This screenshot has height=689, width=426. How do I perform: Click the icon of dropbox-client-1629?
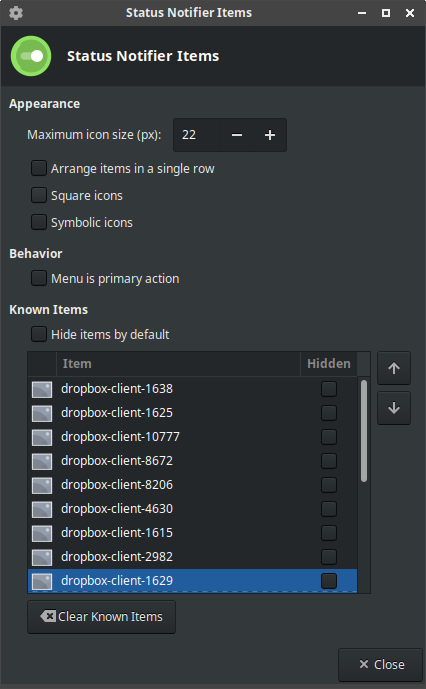point(42,581)
